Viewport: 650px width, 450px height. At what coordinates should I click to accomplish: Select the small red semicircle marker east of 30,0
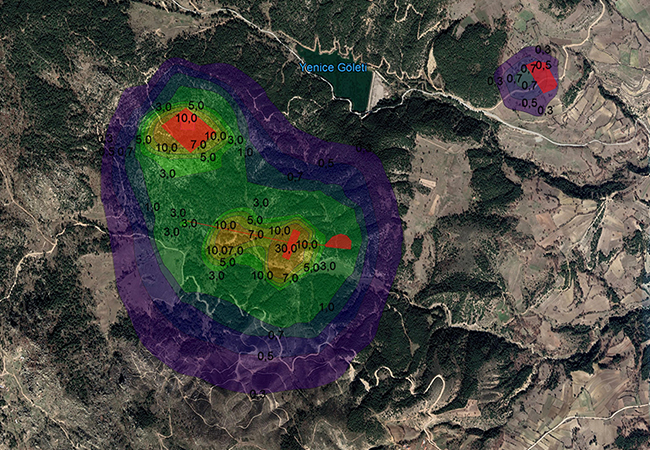pyautogui.click(x=340, y=242)
